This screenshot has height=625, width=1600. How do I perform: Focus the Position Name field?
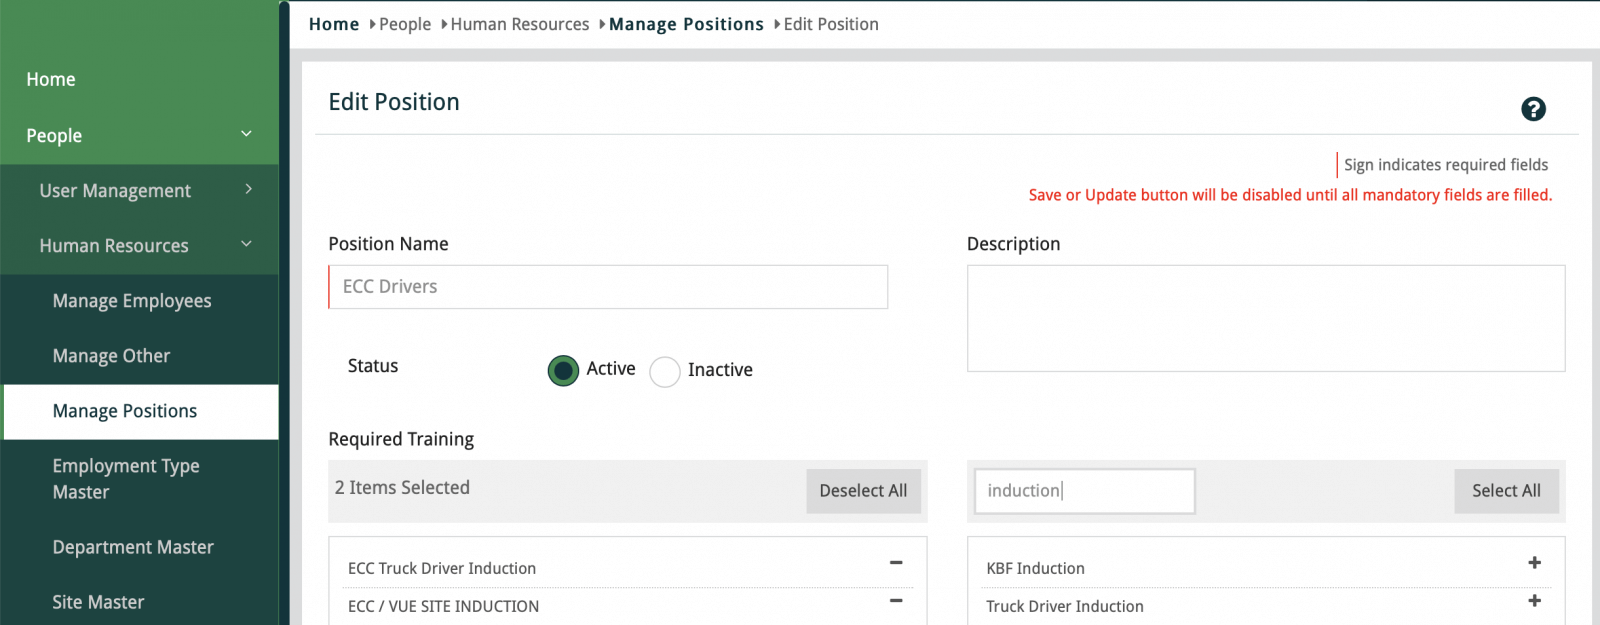608,287
